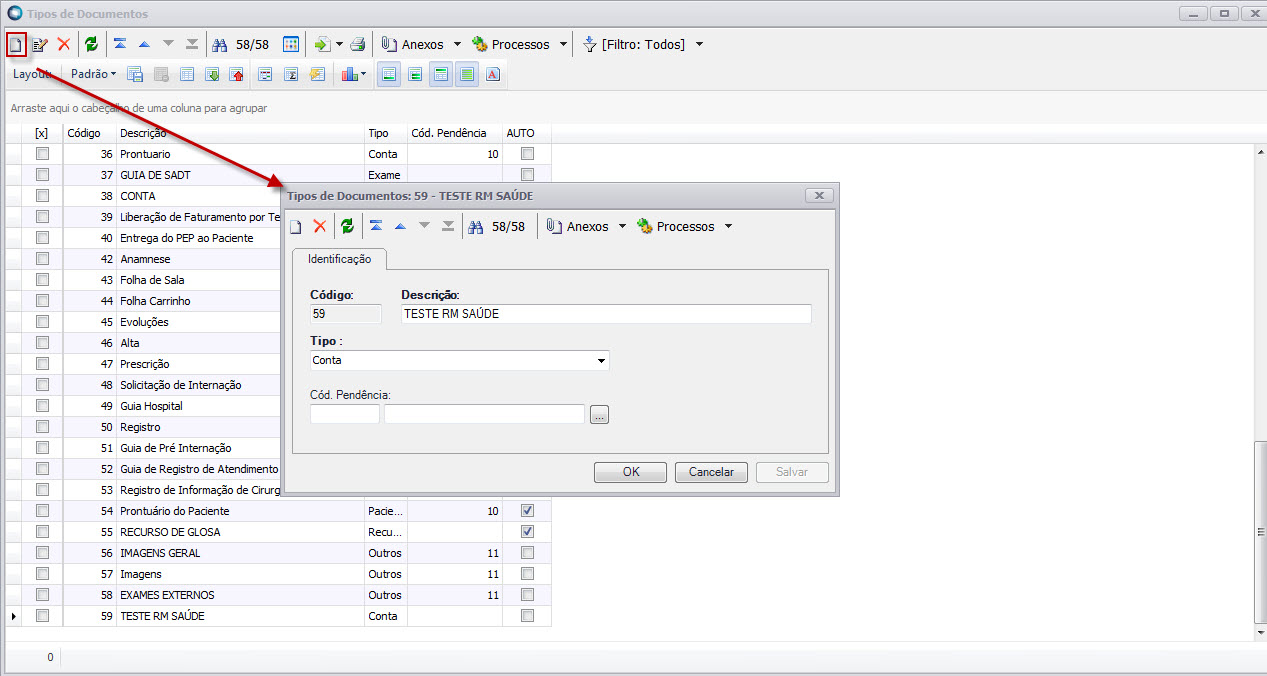Select the row text GUIA DE SADT
The height and width of the screenshot is (676, 1267).
point(155,175)
